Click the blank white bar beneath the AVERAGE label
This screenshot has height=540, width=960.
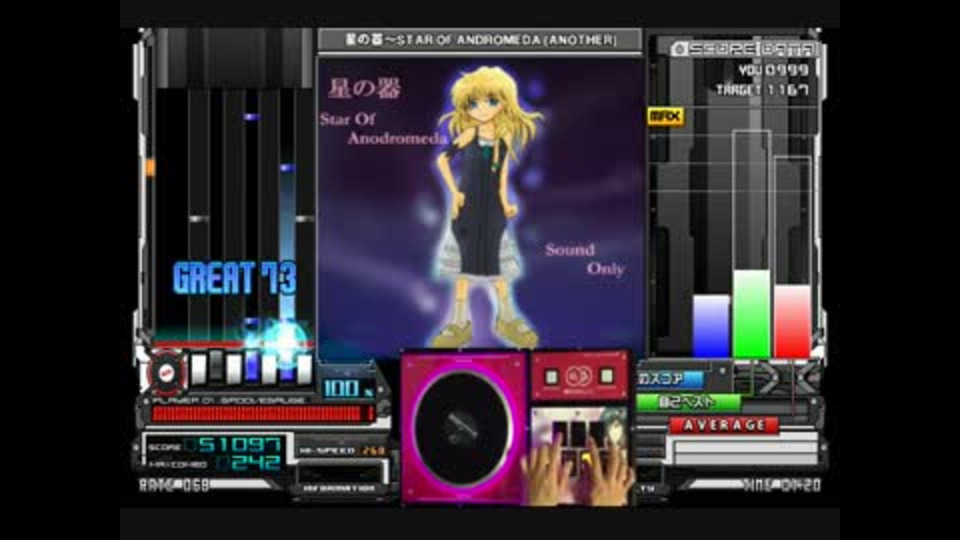click(x=745, y=447)
